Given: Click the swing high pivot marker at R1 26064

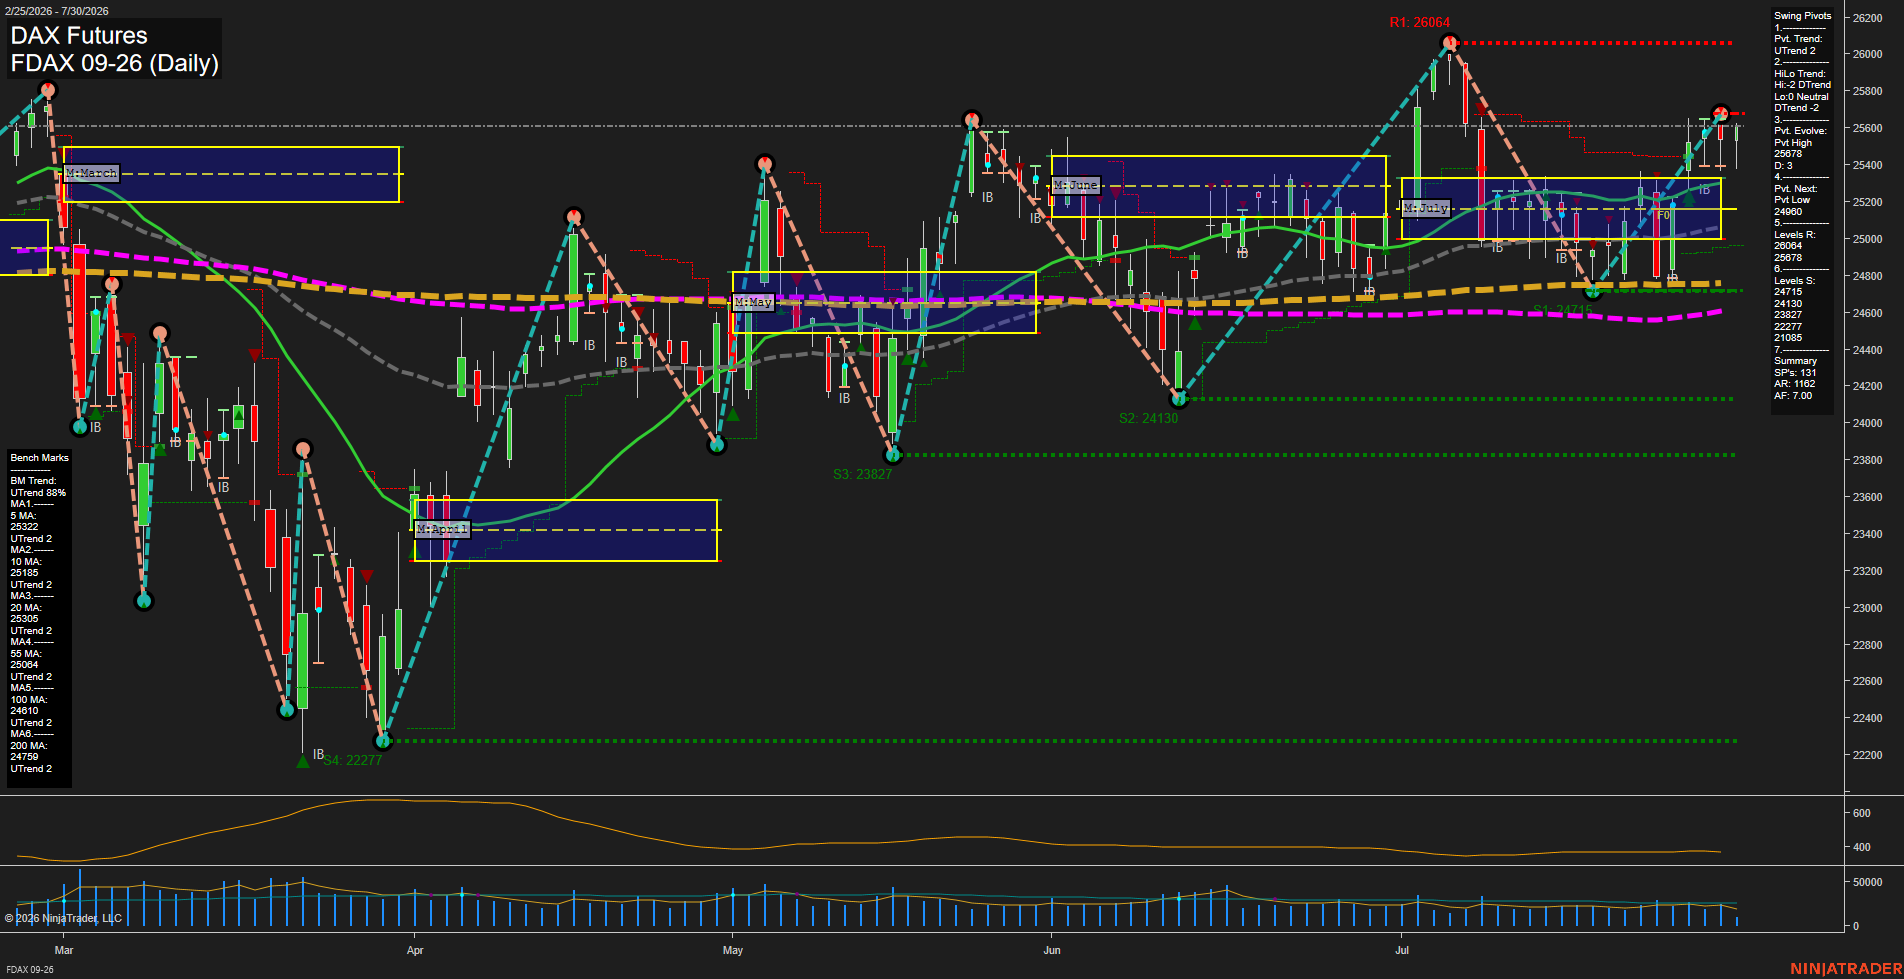Looking at the screenshot, I should [x=1450, y=43].
